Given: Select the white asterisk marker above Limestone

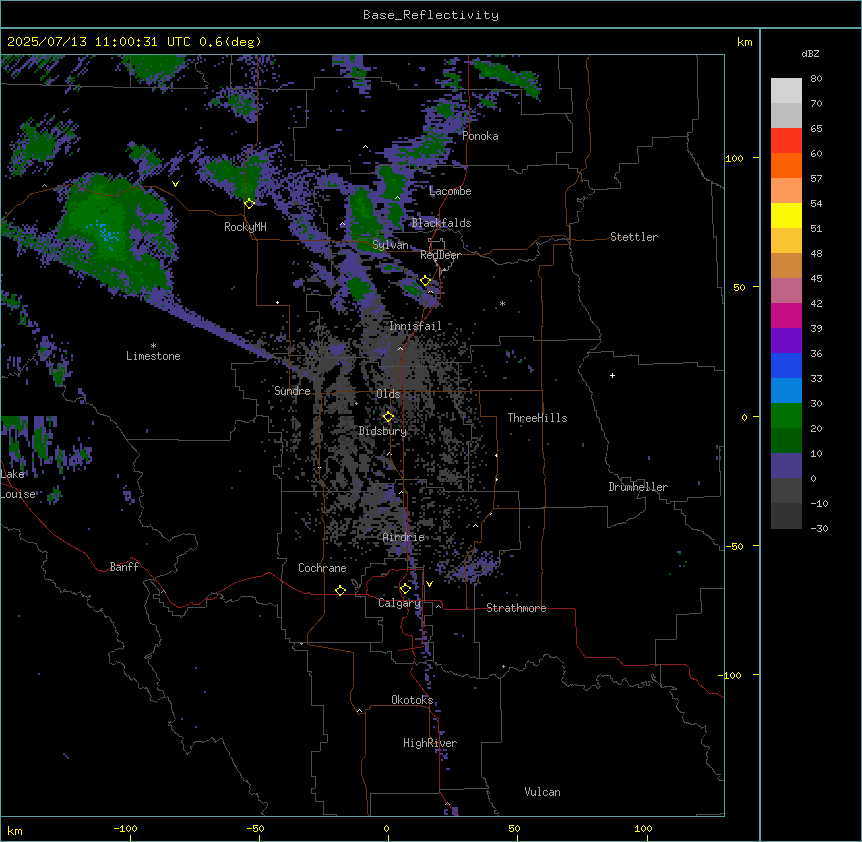Looking at the screenshot, I should [x=153, y=346].
